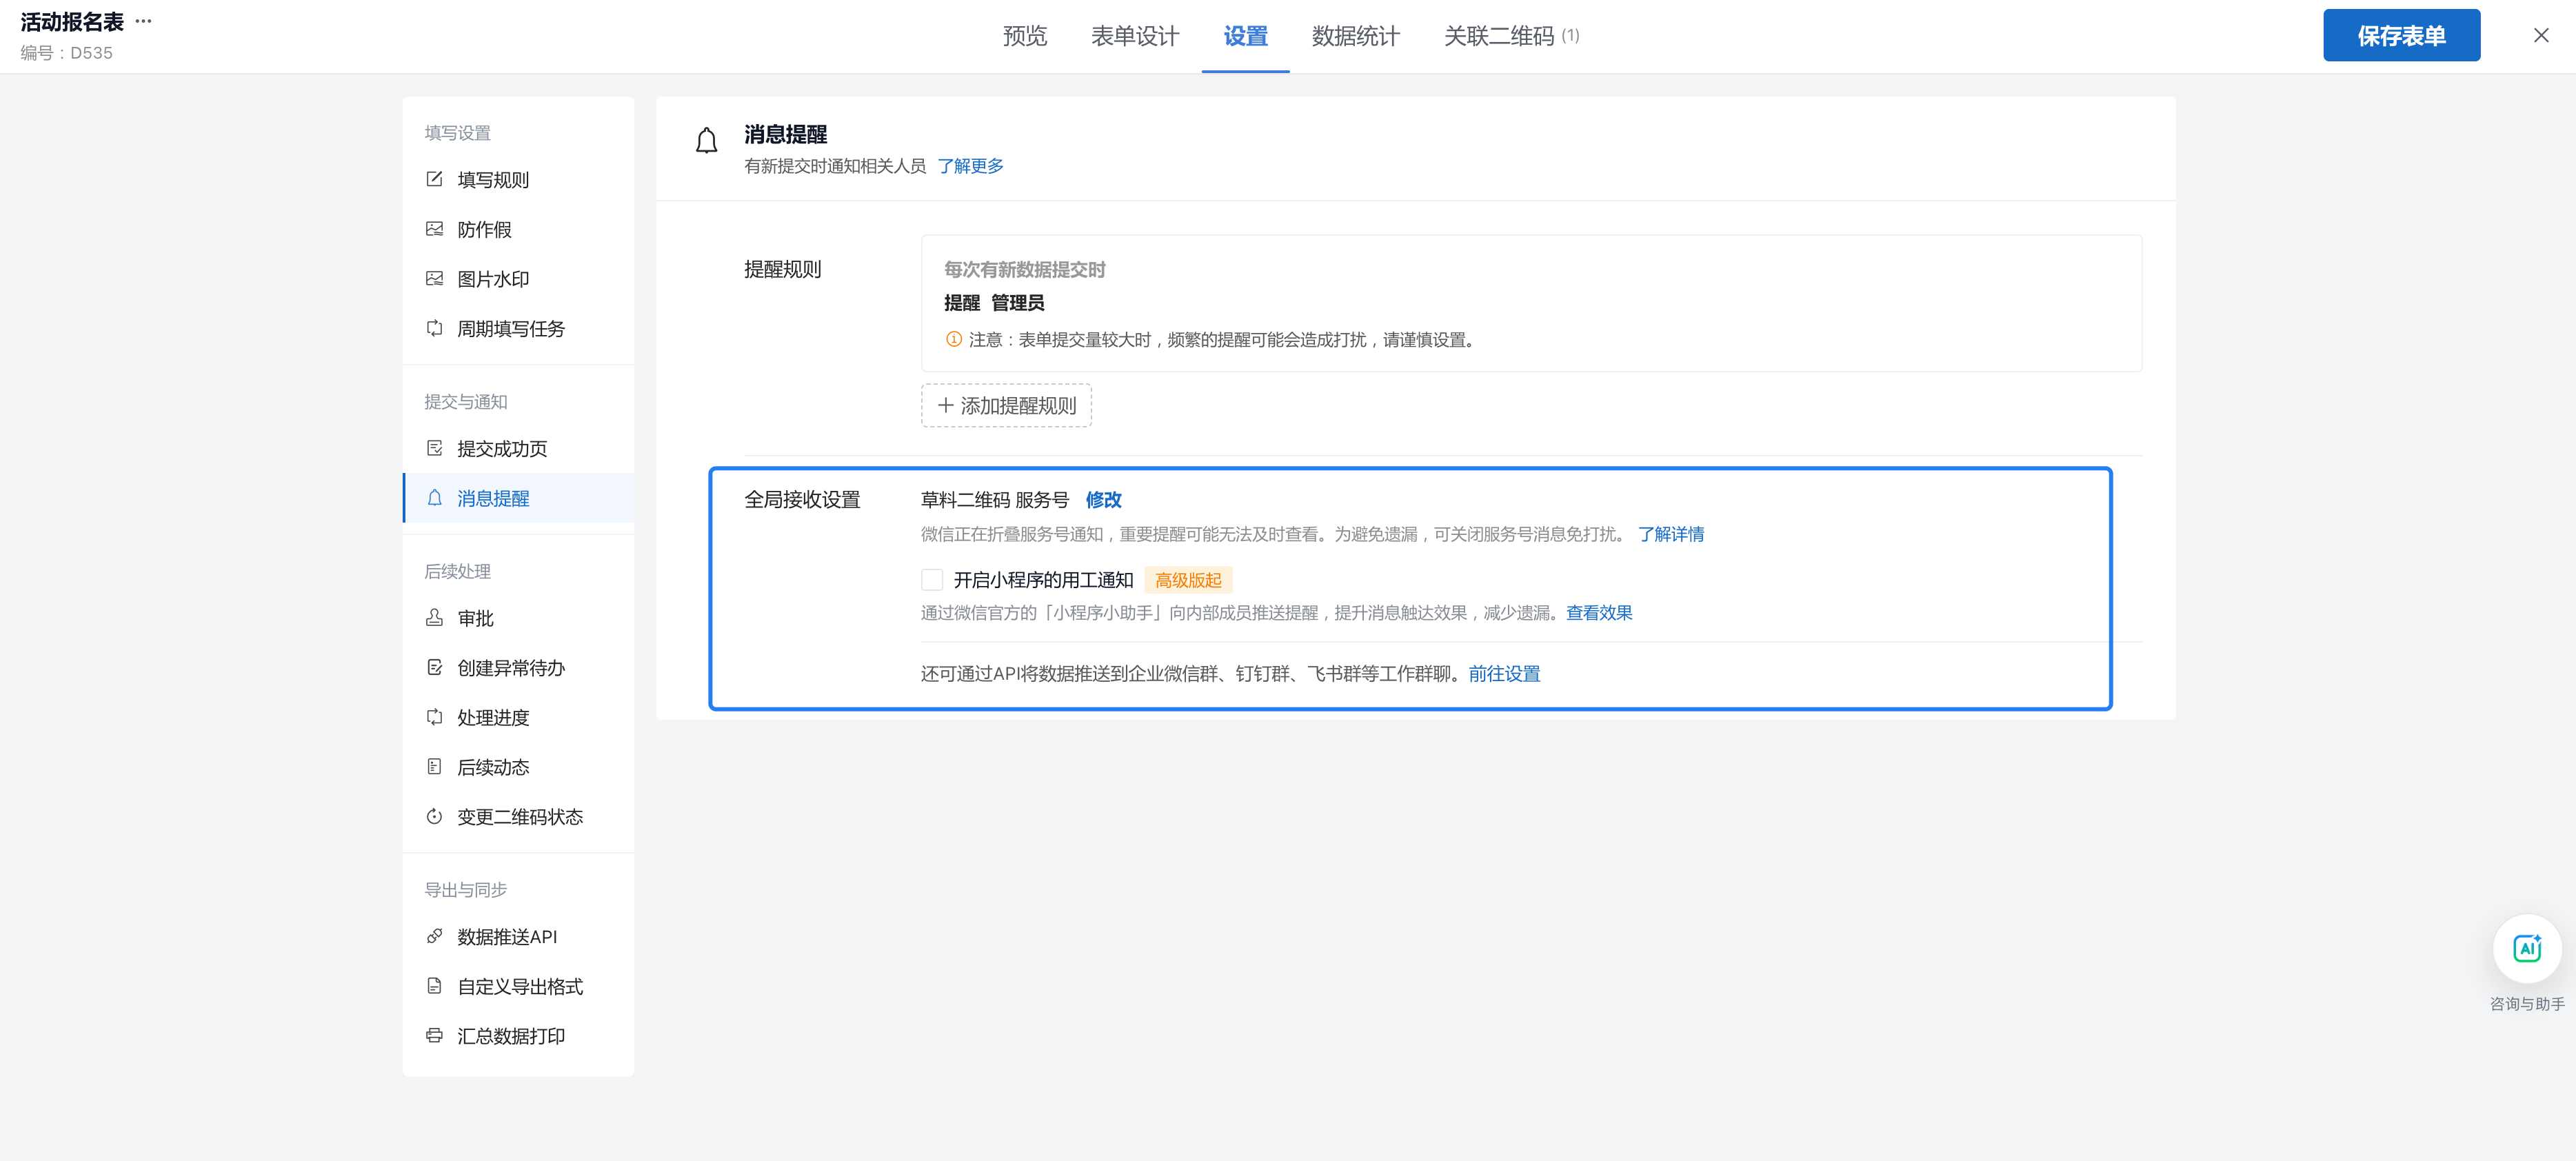This screenshot has height=1161, width=2576.
Task: Click the 修改 link for 服务号
Action: tap(1104, 499)
